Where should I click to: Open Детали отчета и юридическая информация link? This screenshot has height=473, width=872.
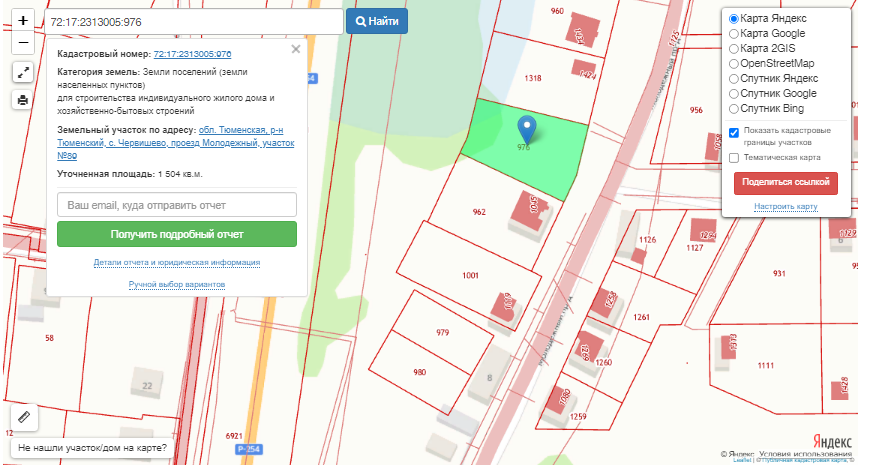[177, 262]
